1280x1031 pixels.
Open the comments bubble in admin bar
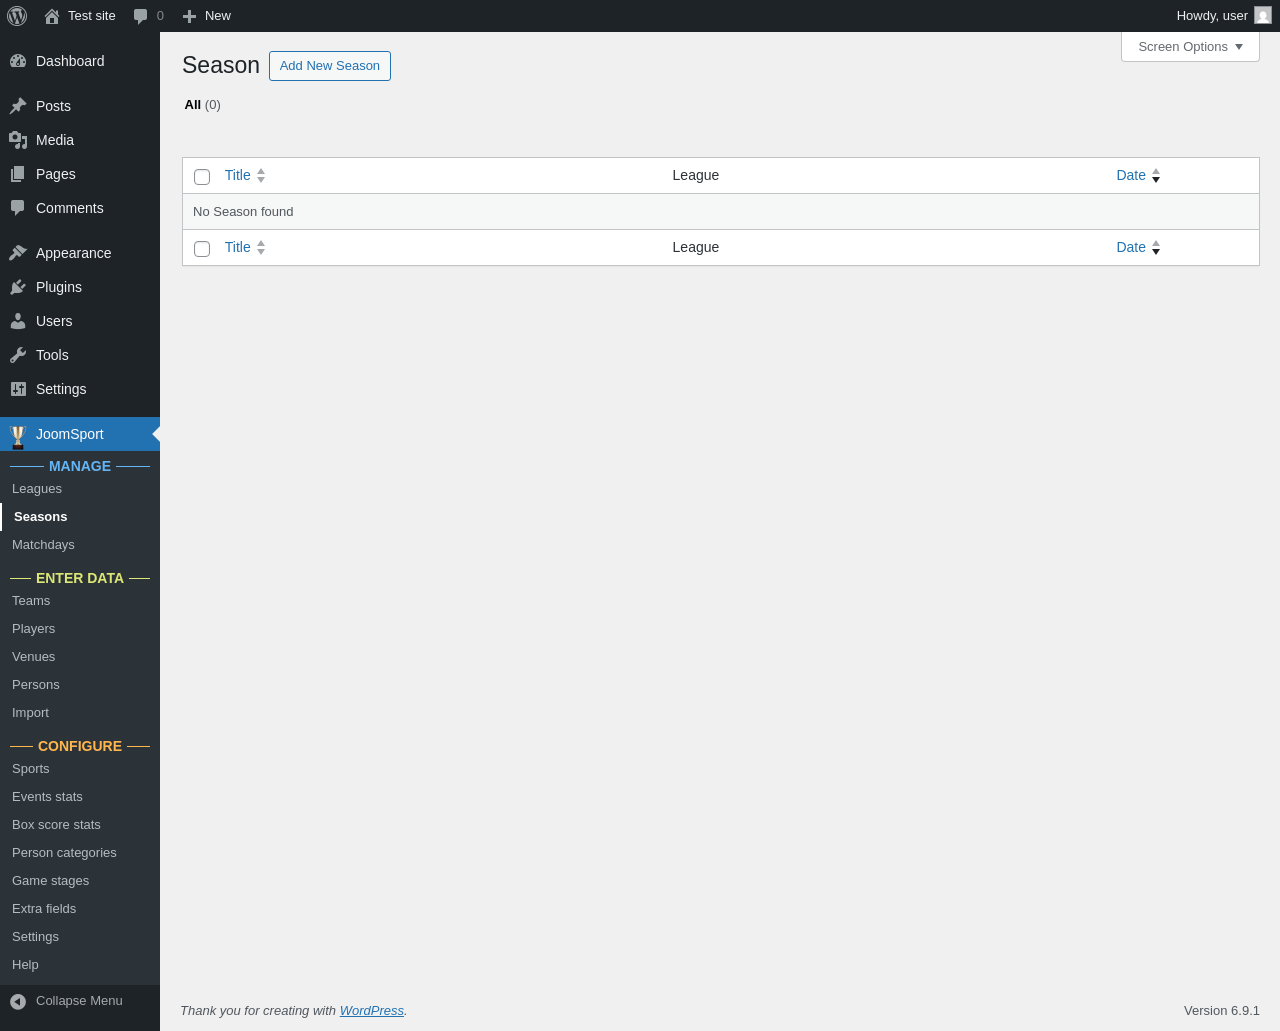coord(141,16)
